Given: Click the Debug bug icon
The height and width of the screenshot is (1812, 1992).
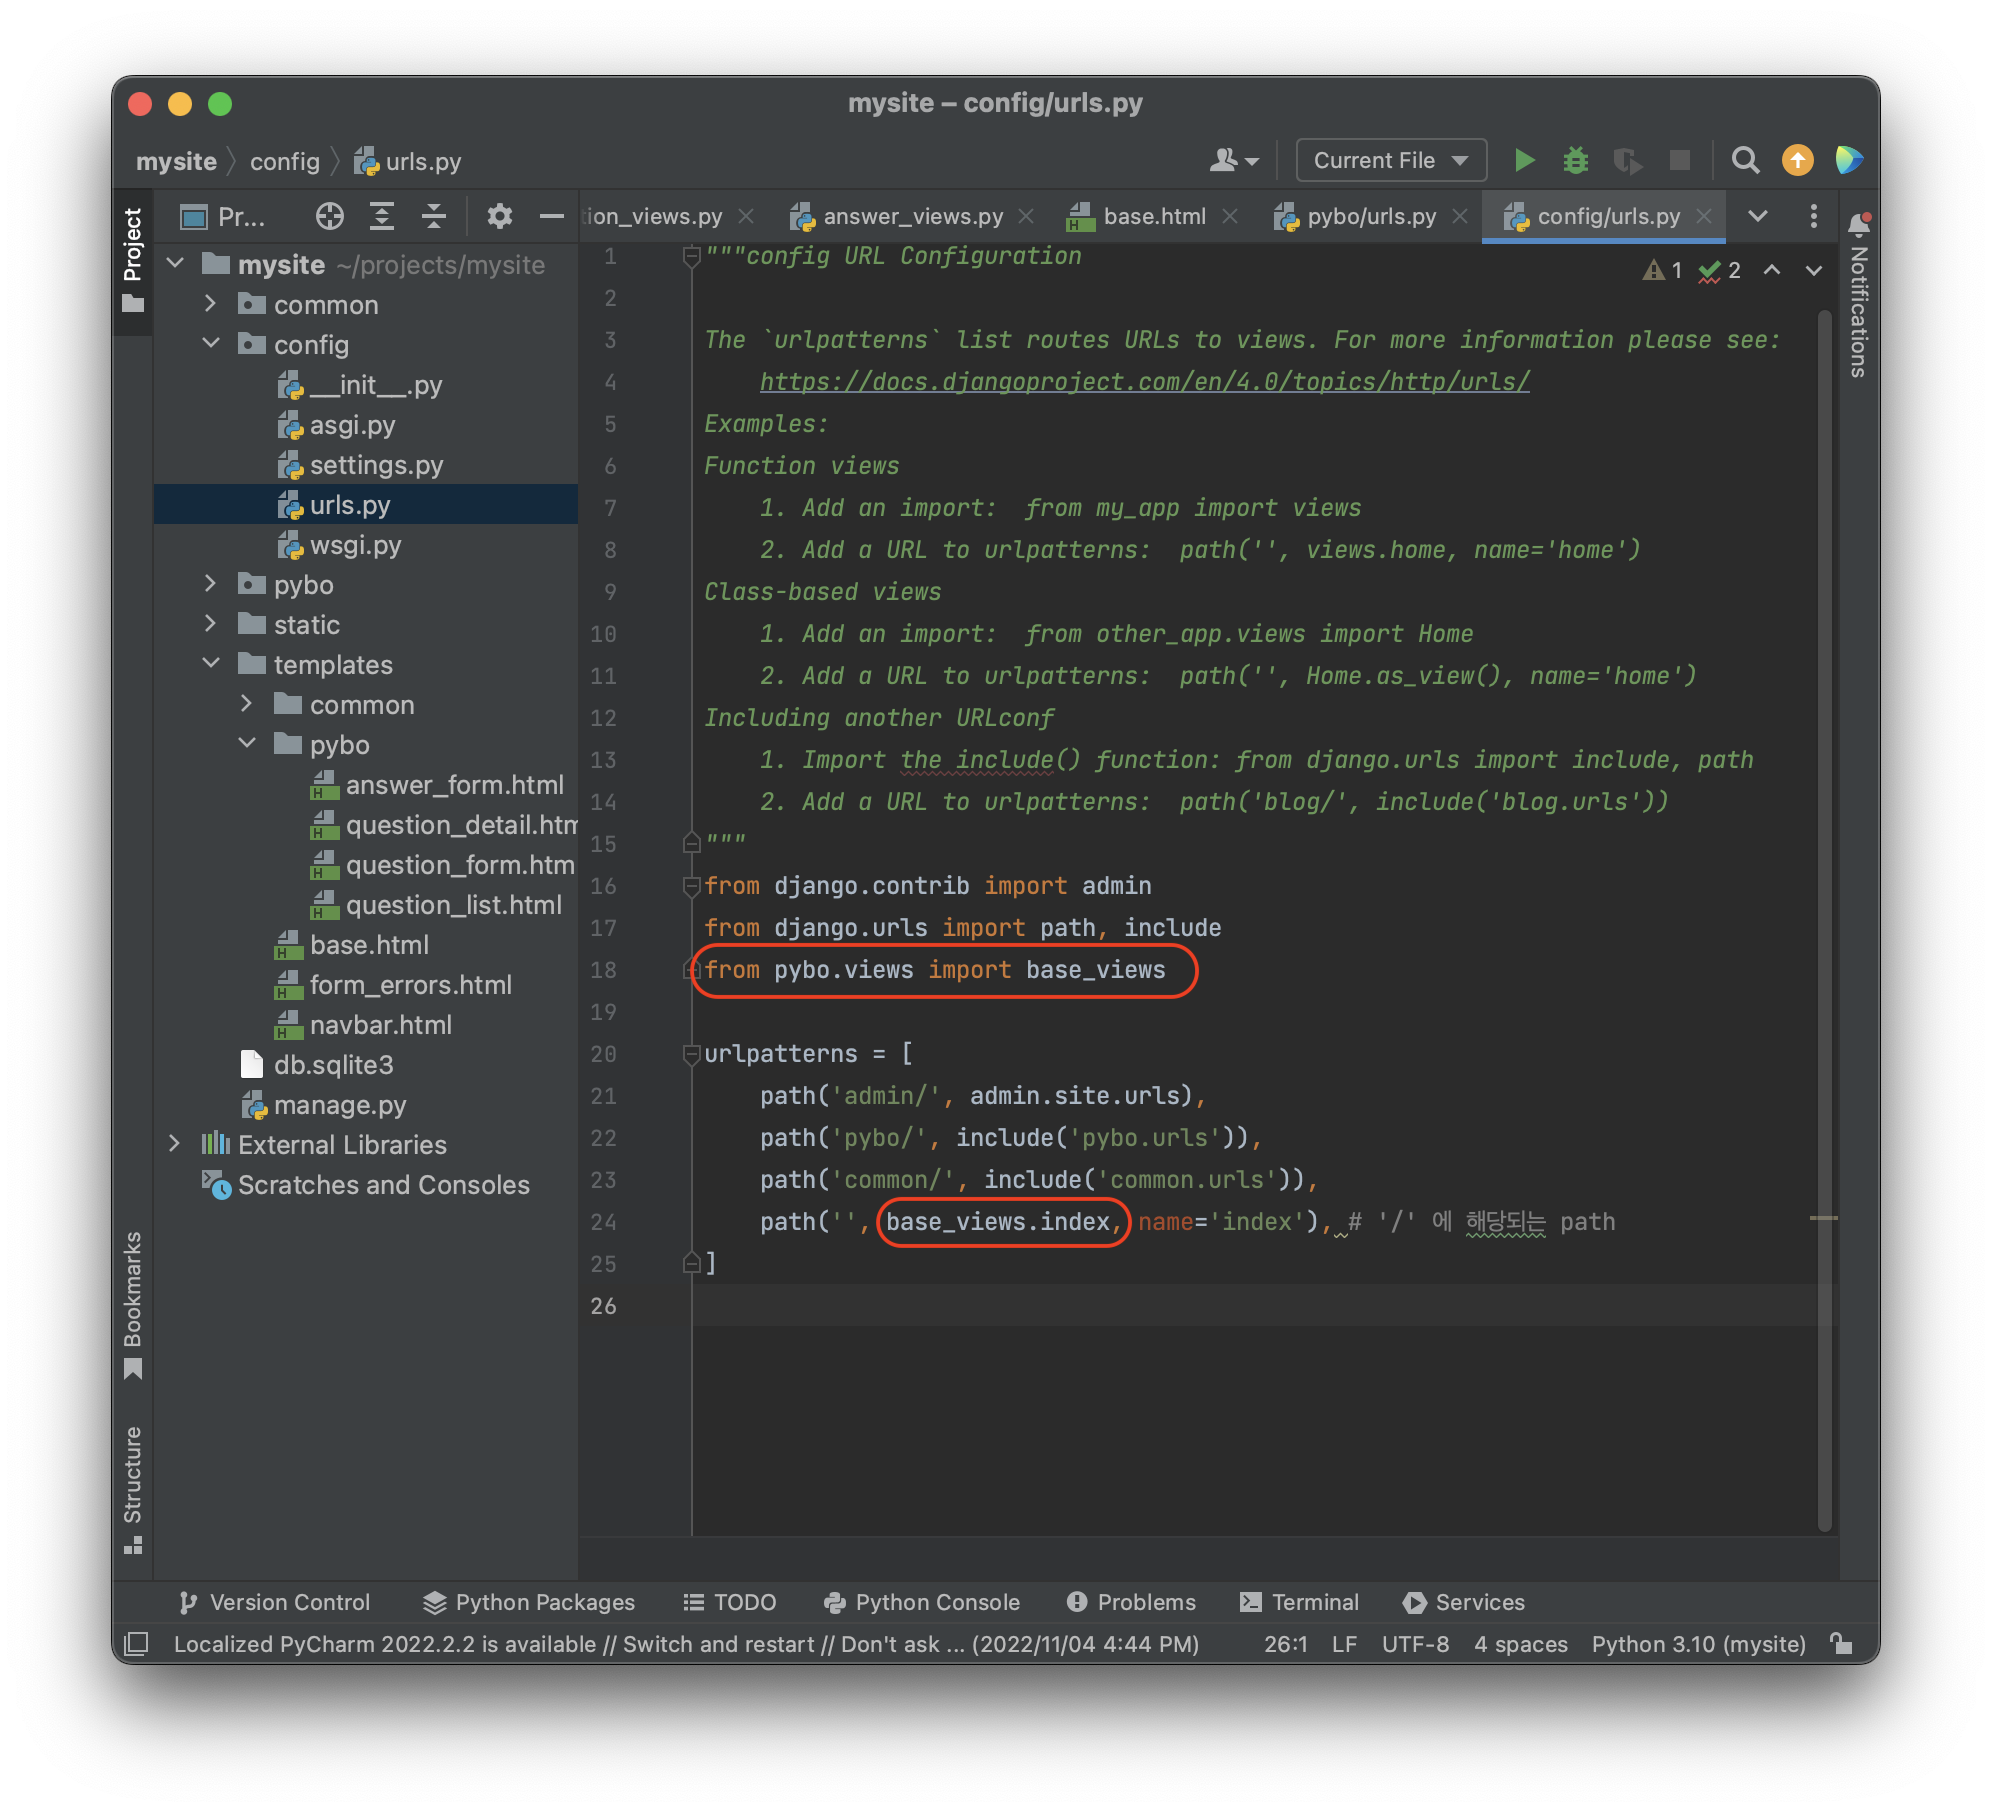Looking at the screenshot, I should [1575, 160].
